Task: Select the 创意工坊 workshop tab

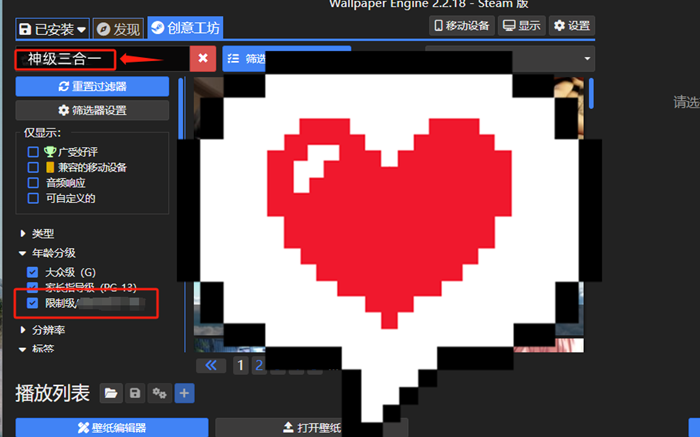Action: [x=184, y=28]
